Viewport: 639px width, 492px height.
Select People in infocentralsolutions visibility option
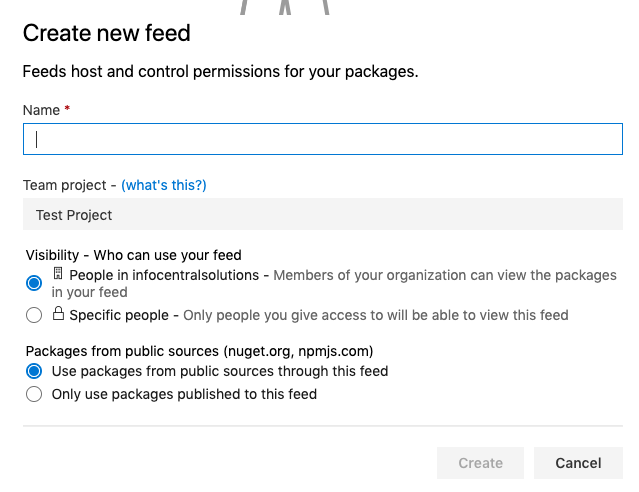pyautogui.click(x=34, y=283)
